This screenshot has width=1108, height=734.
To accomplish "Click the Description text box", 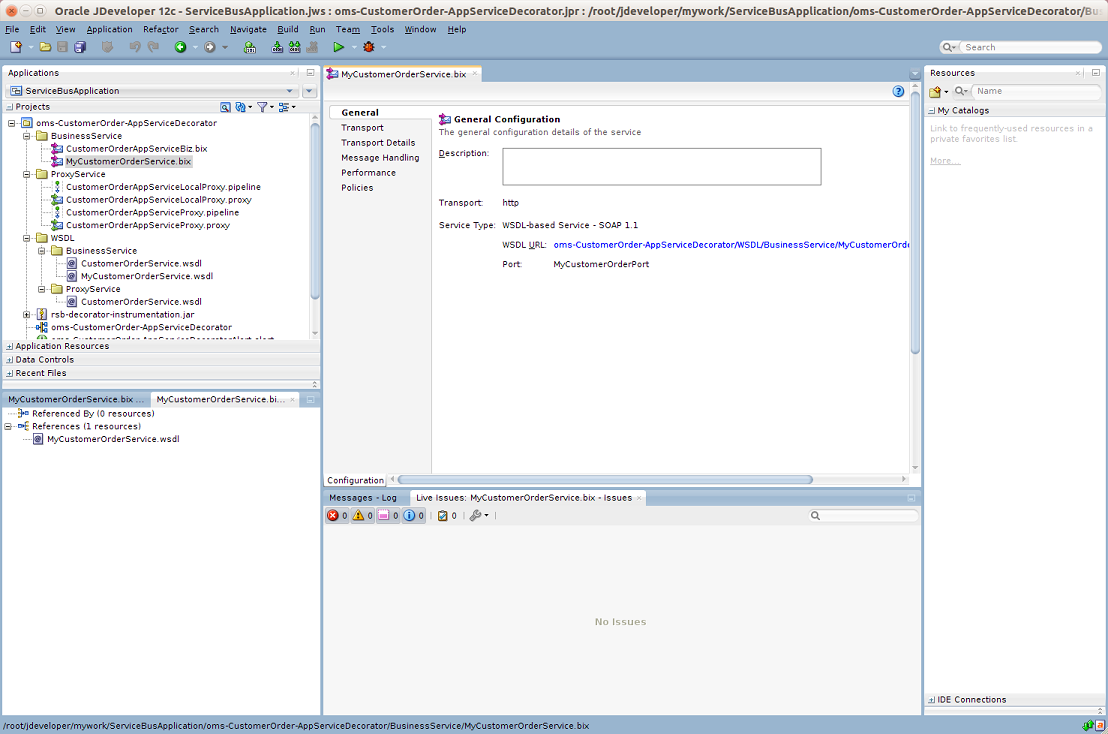I will tap(661, 167).
